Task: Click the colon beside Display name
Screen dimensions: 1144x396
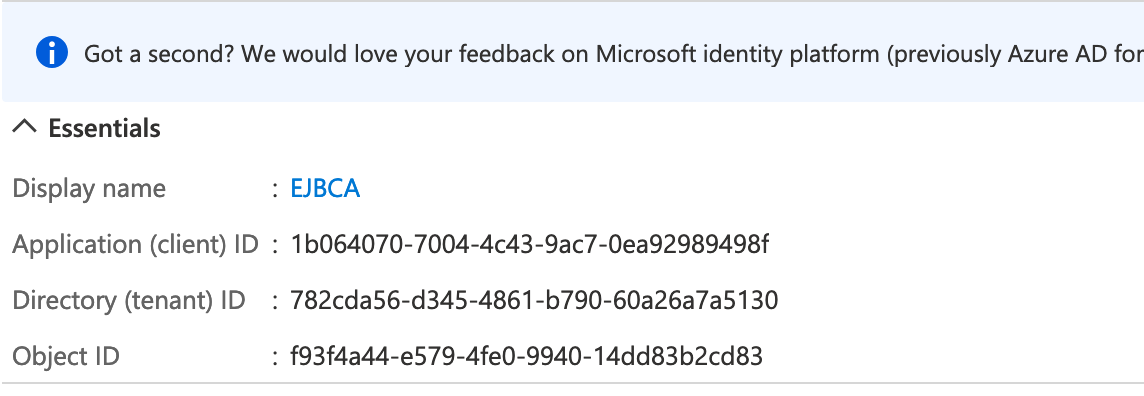Action: pyautogui.click(x=275, y=190)
